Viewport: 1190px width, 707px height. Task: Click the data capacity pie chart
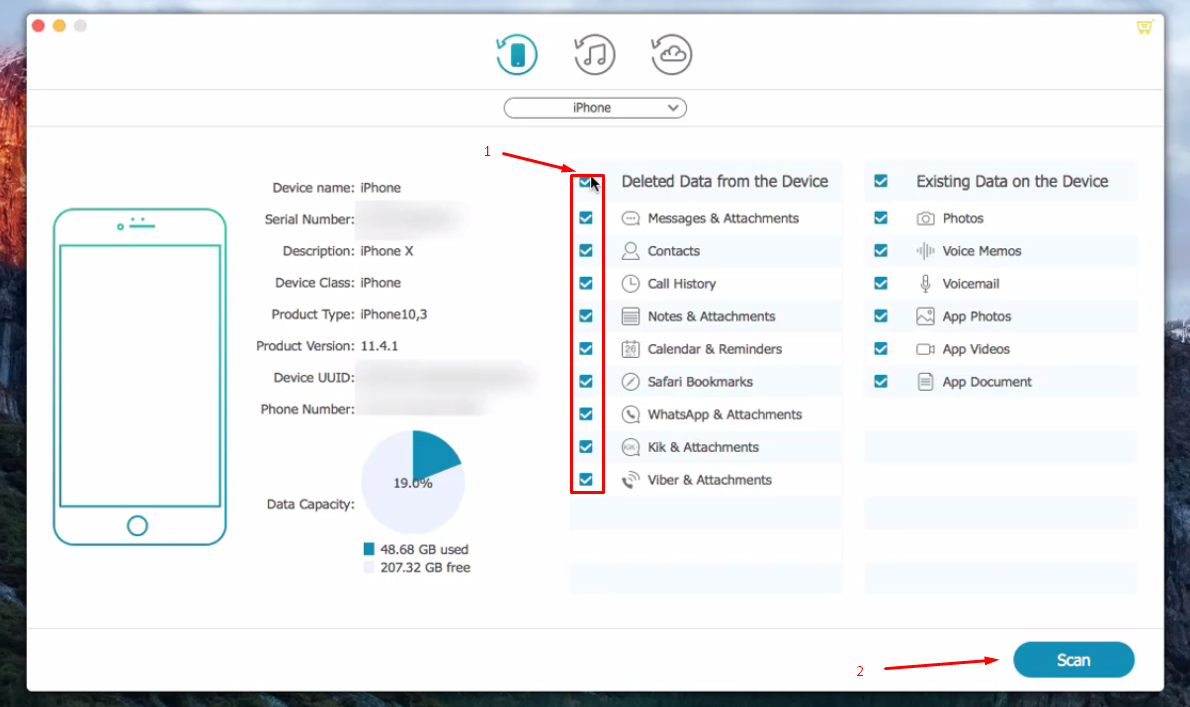pyautogui.click(x=413, y=482)
